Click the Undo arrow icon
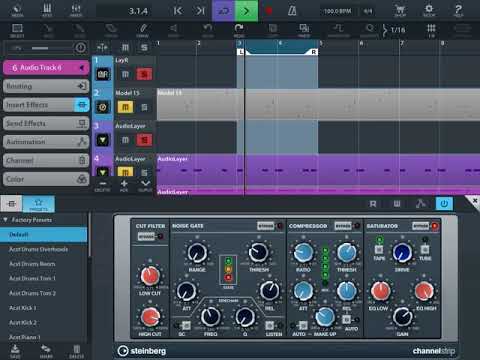This screenshot has width=480, height=360. pyautogui.click(x=208, y=30)
